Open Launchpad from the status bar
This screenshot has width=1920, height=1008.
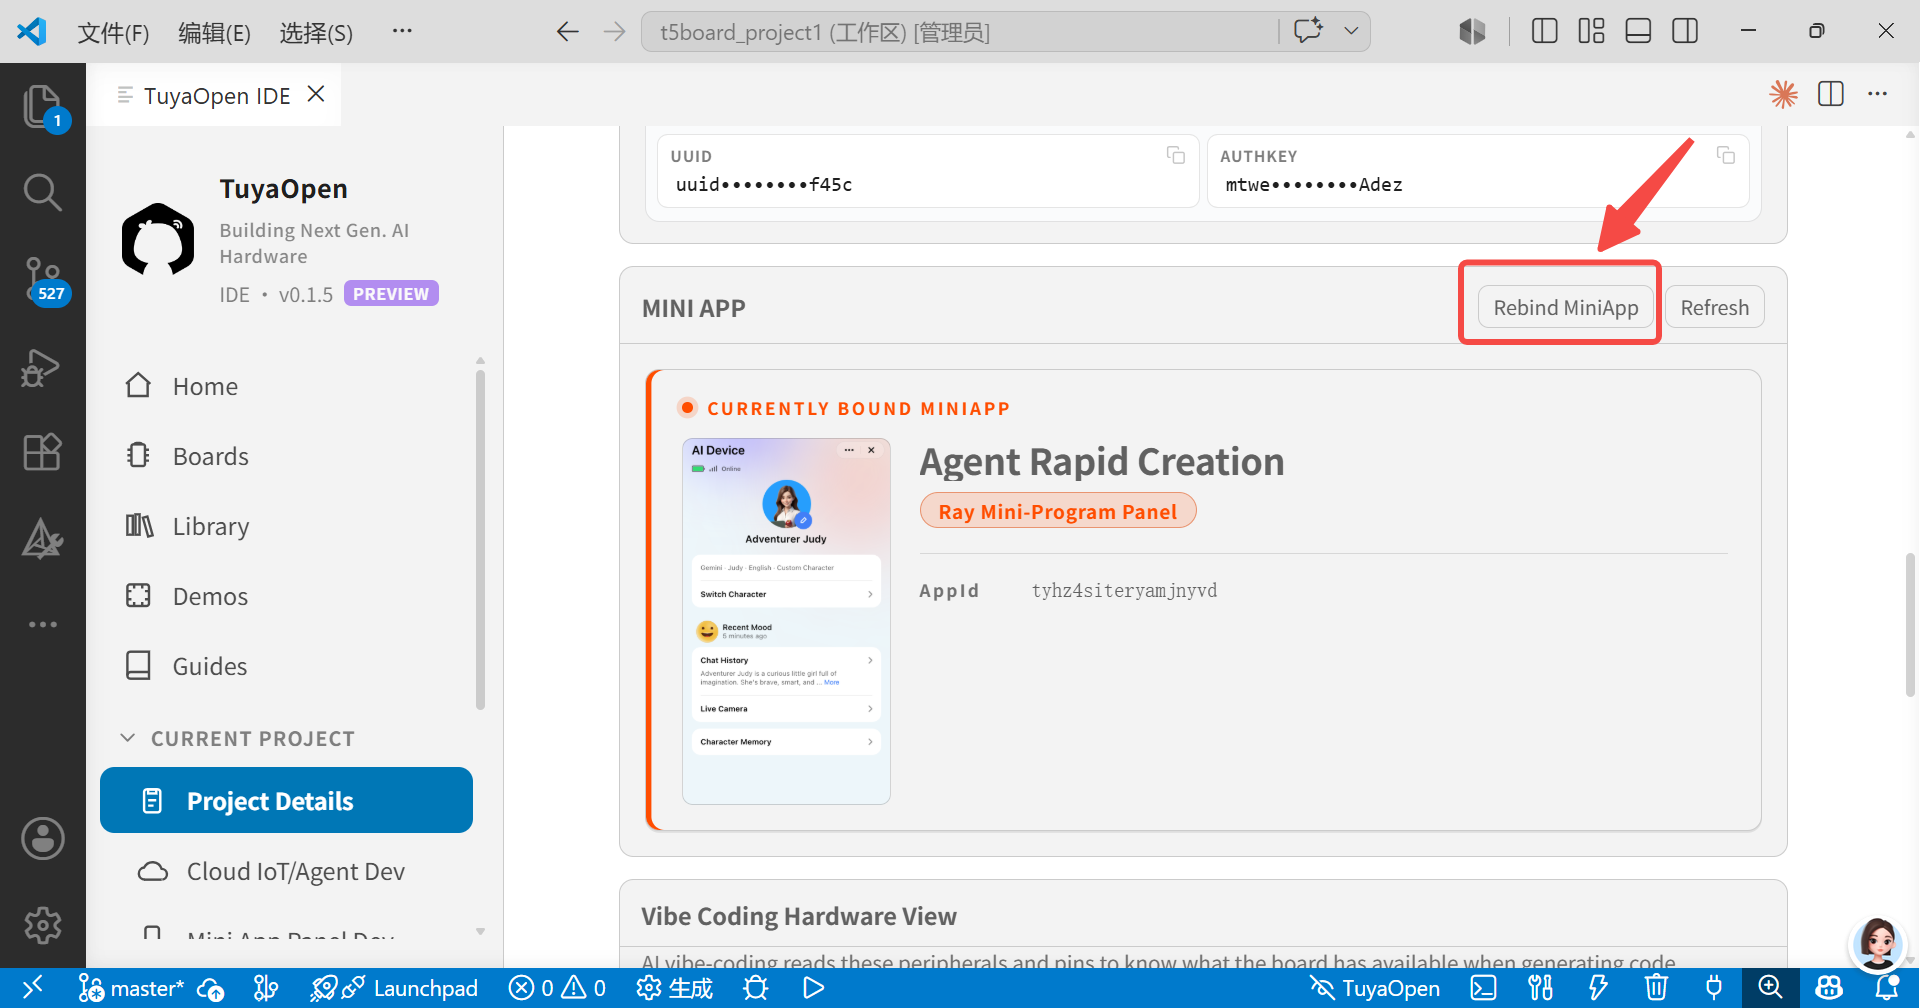coord(394,988)
